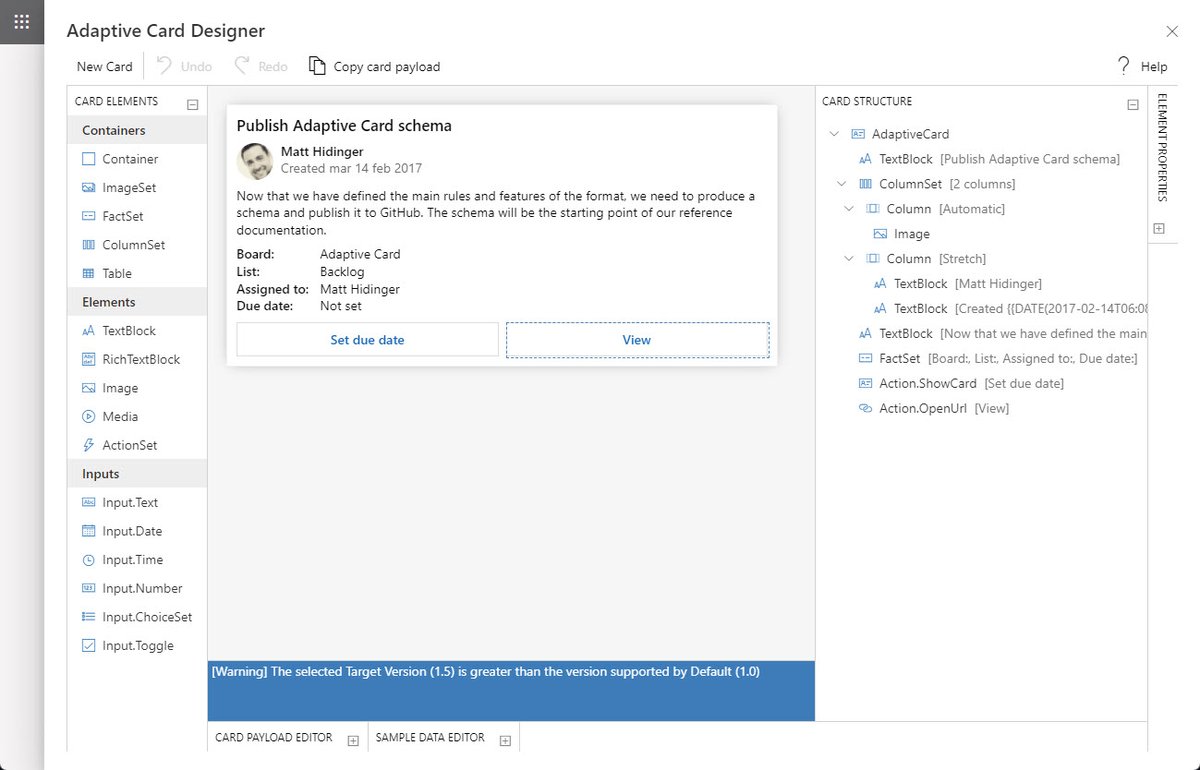The image size is (1200, 770).
Task: Select TextBlock [Publish Adaptive Card schema] in tree
Action: tap(989, 159)
